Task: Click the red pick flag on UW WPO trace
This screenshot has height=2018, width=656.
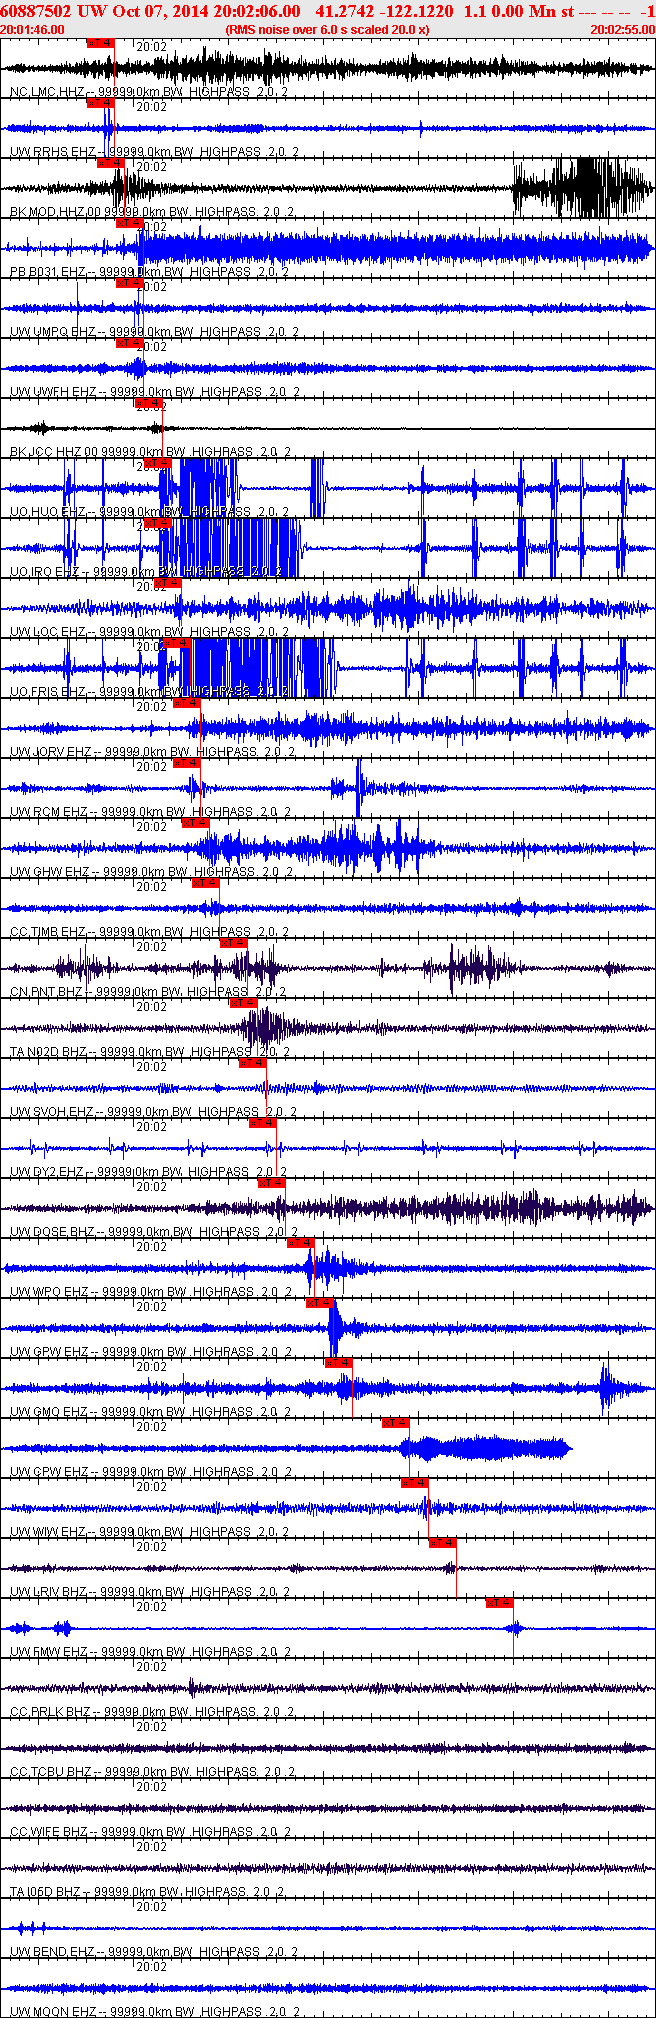Action: (x=301, y=1243)
